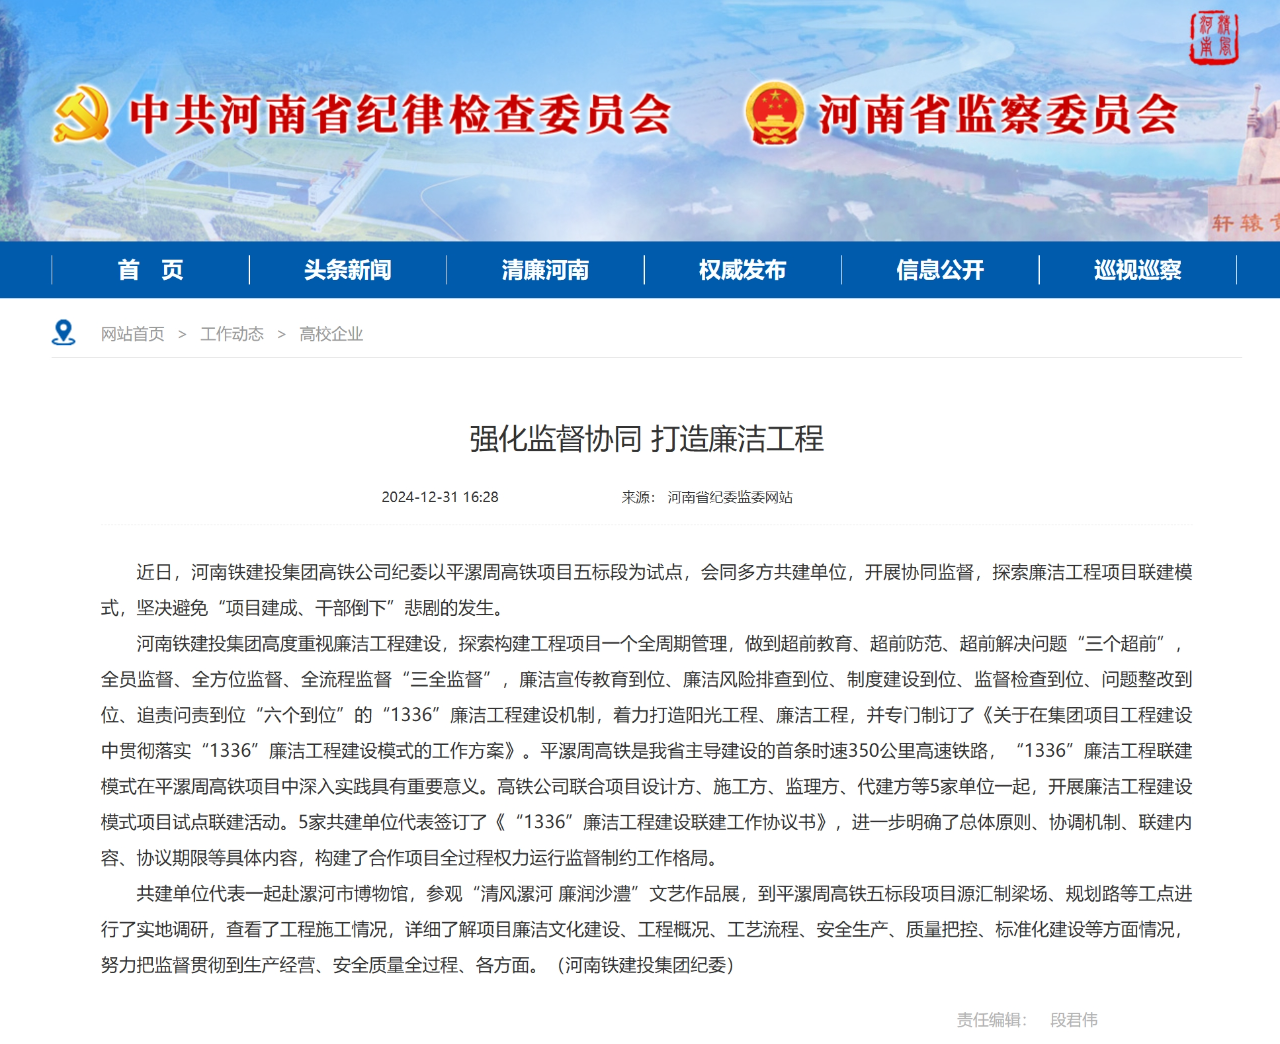This screenshot has height=1044, width=1280.
Task: Open the 权威发布 menu item
Action: tap(743, 270)
